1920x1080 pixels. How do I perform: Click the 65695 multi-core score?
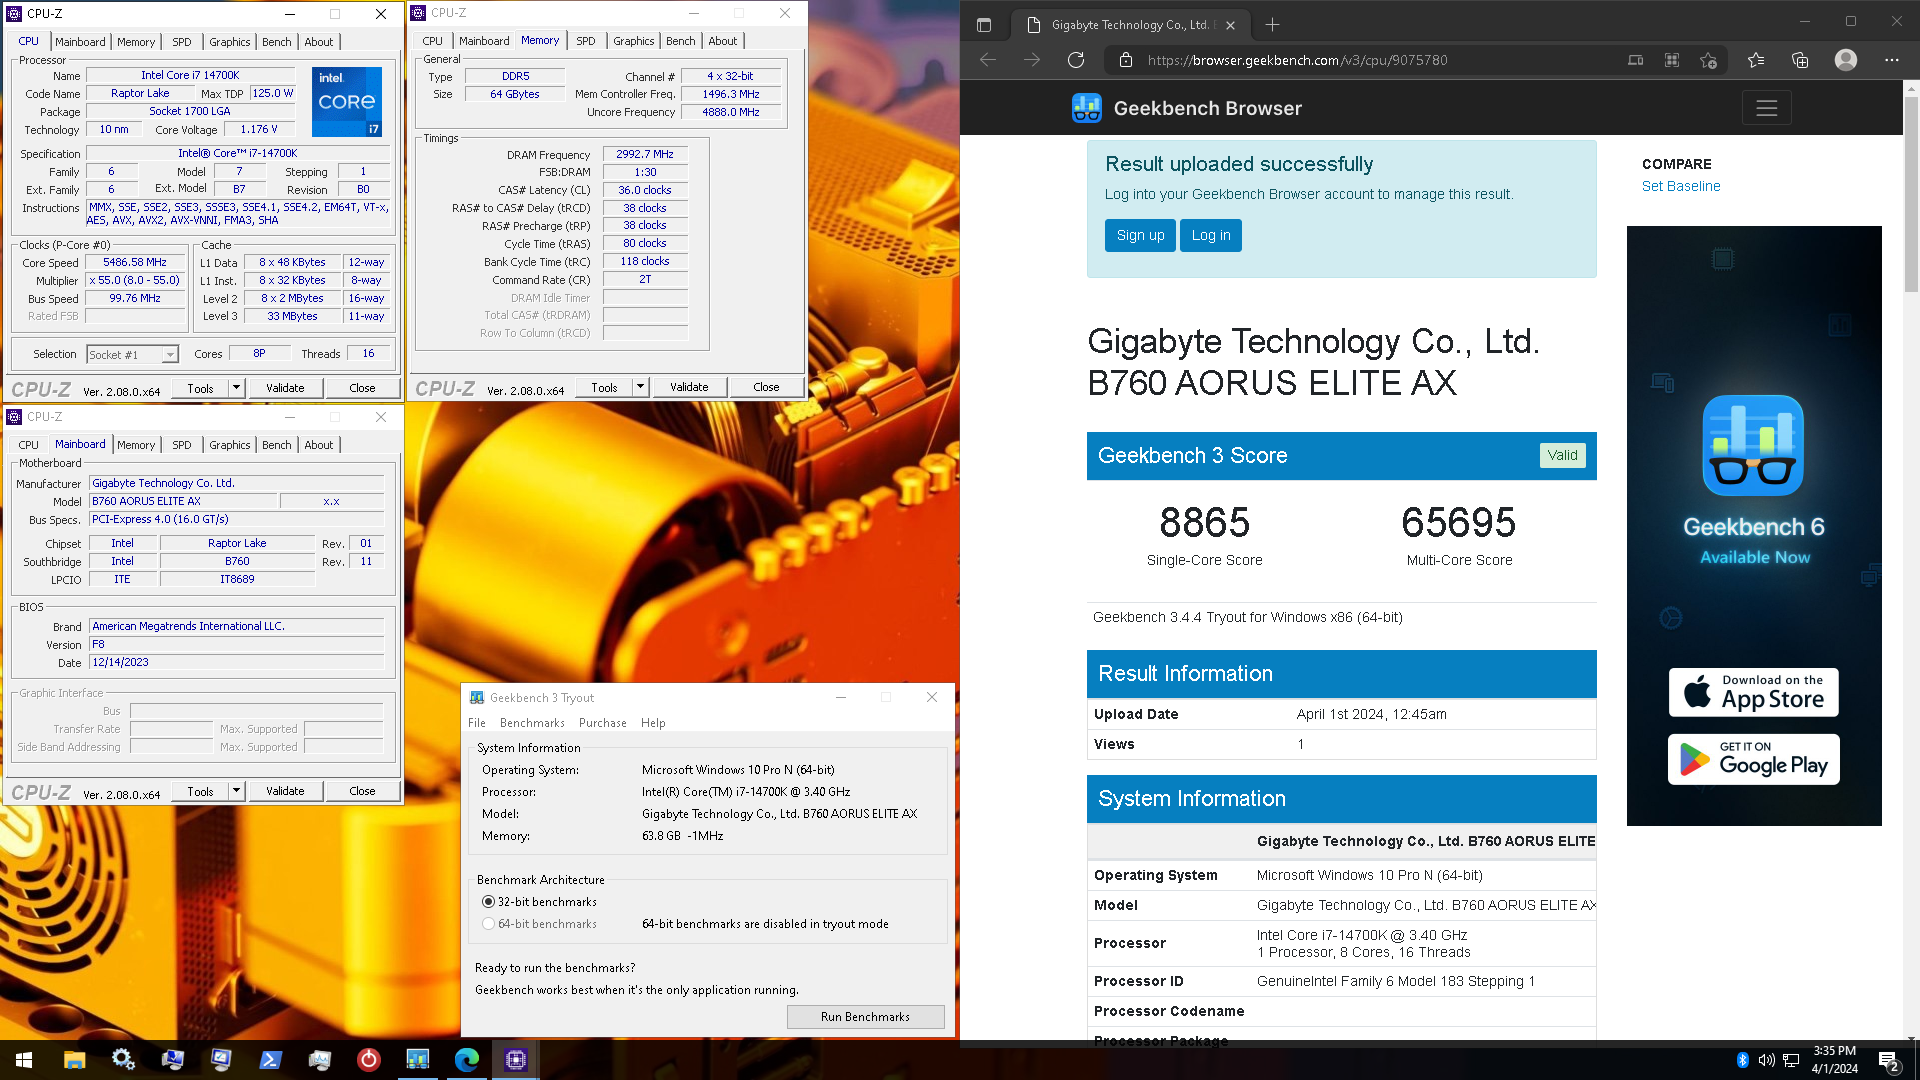(1459, 523)
